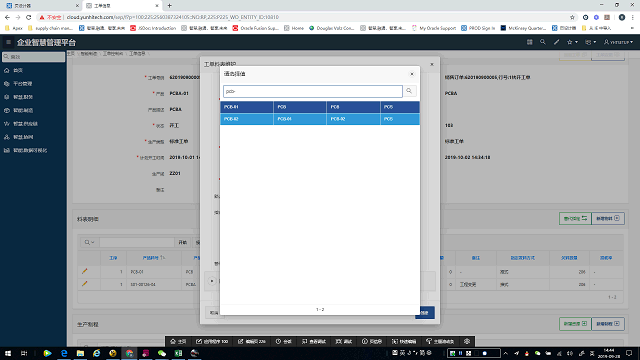
Task: Open WeChat from taskbar
Action: tap(162, 353)
